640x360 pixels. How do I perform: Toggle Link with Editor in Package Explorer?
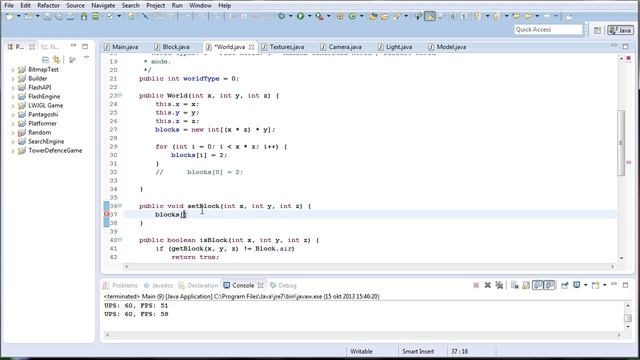[x=56, y=60]
